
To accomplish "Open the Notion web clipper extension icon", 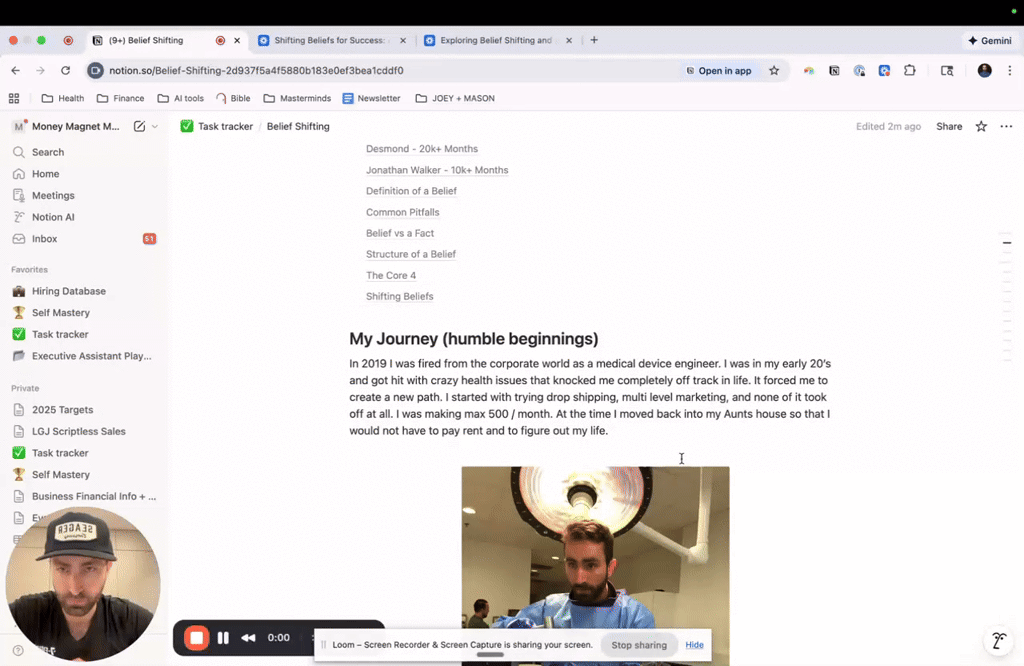I will point(834,71).
